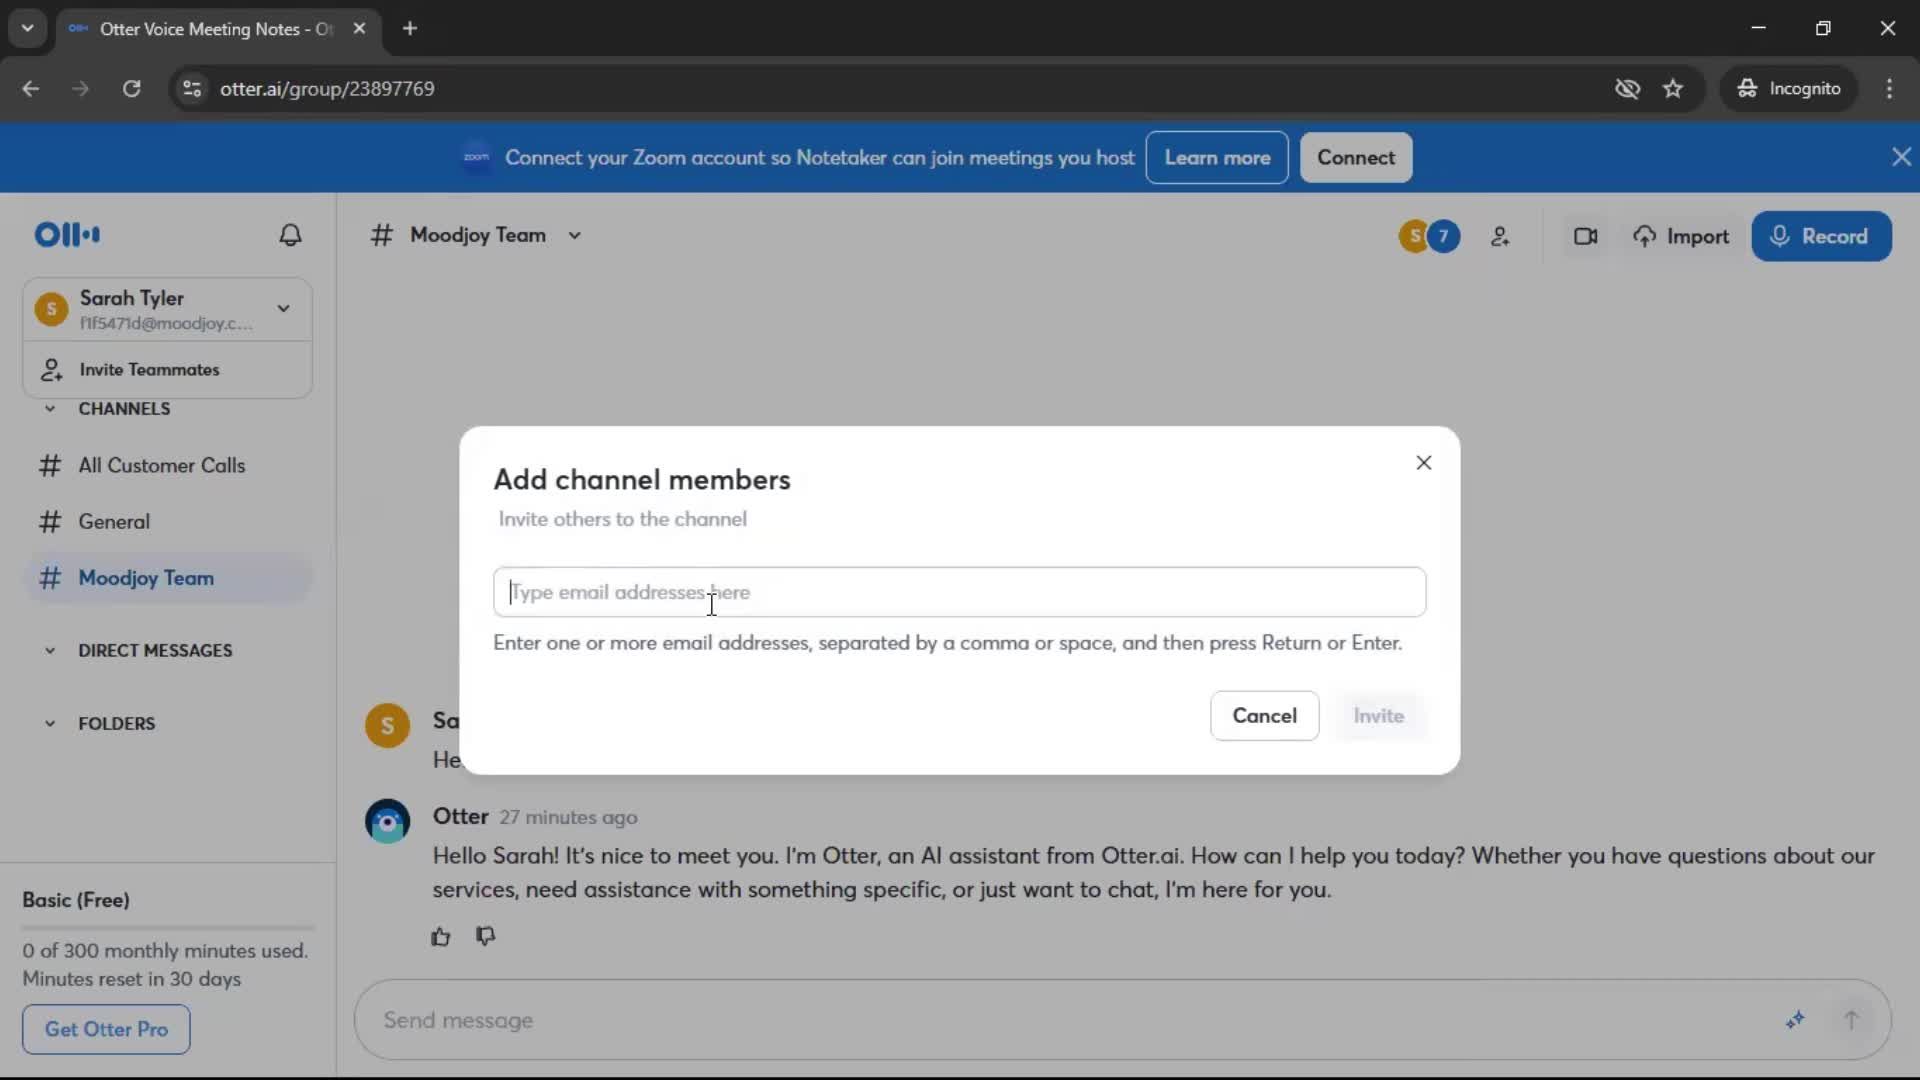Open notifications bell
Image resolution: width=1920 pixels, height=1080 pixels.
tap(290, 235)
